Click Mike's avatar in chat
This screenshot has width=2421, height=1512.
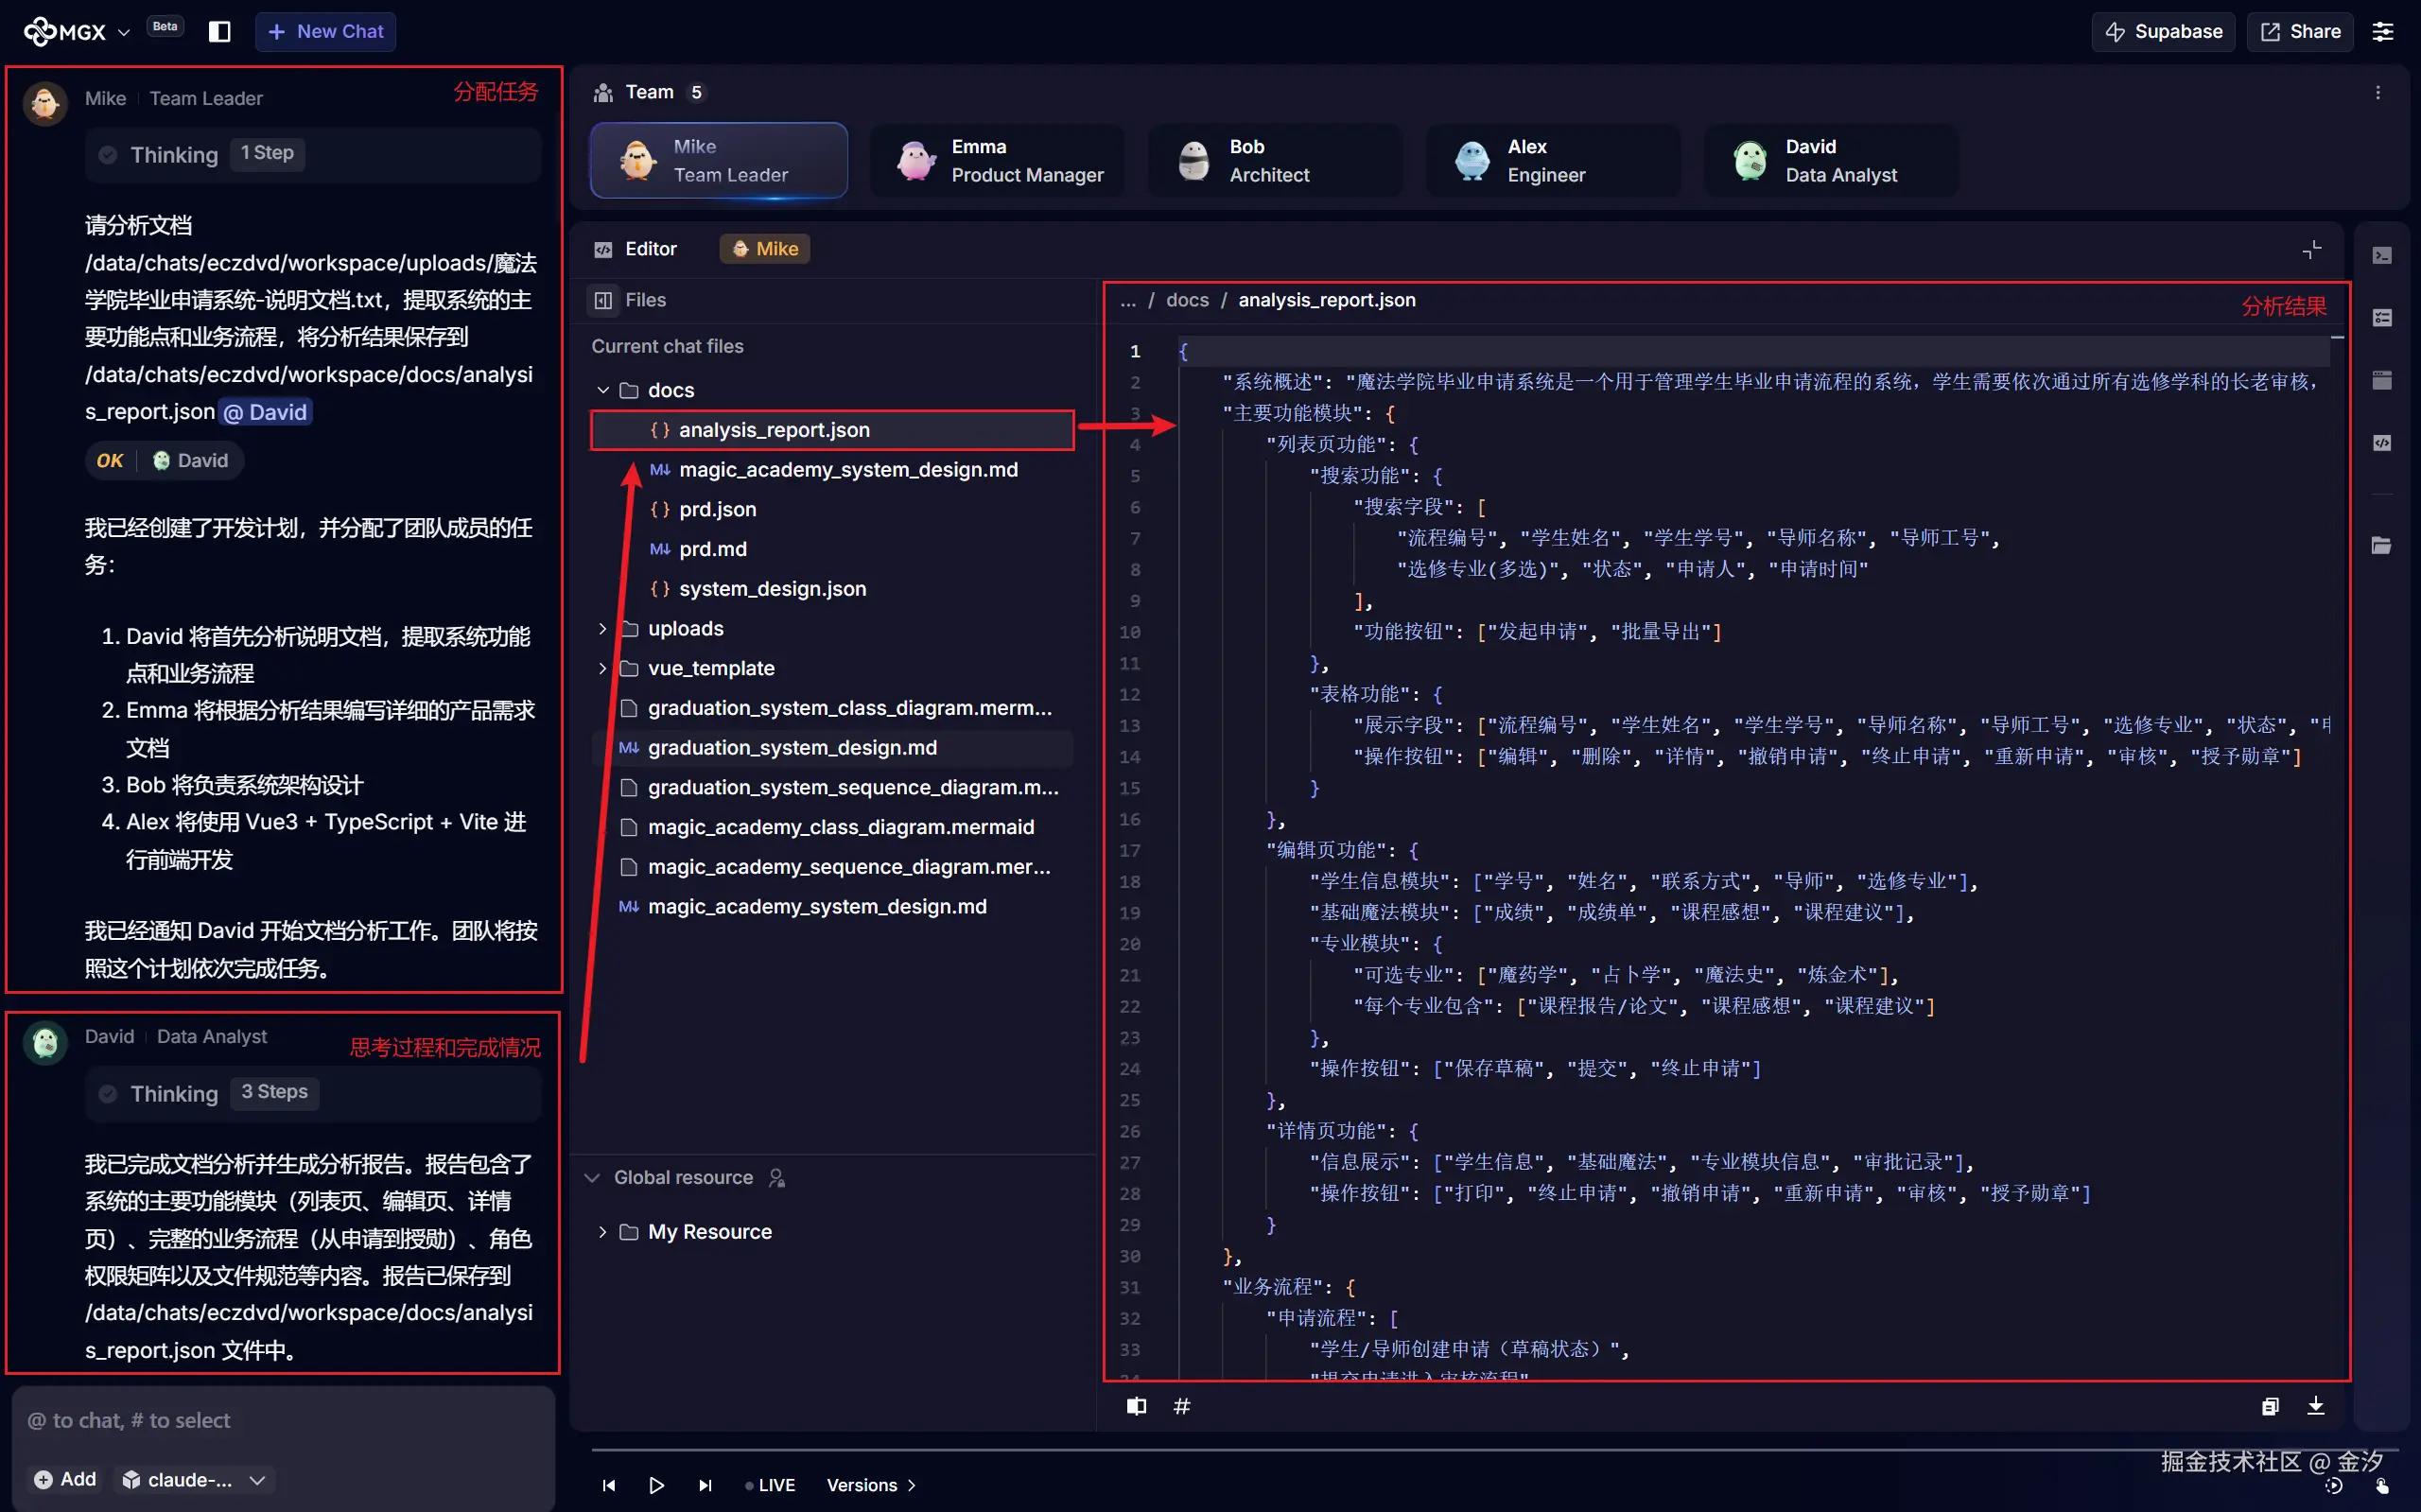coord(45,103)
